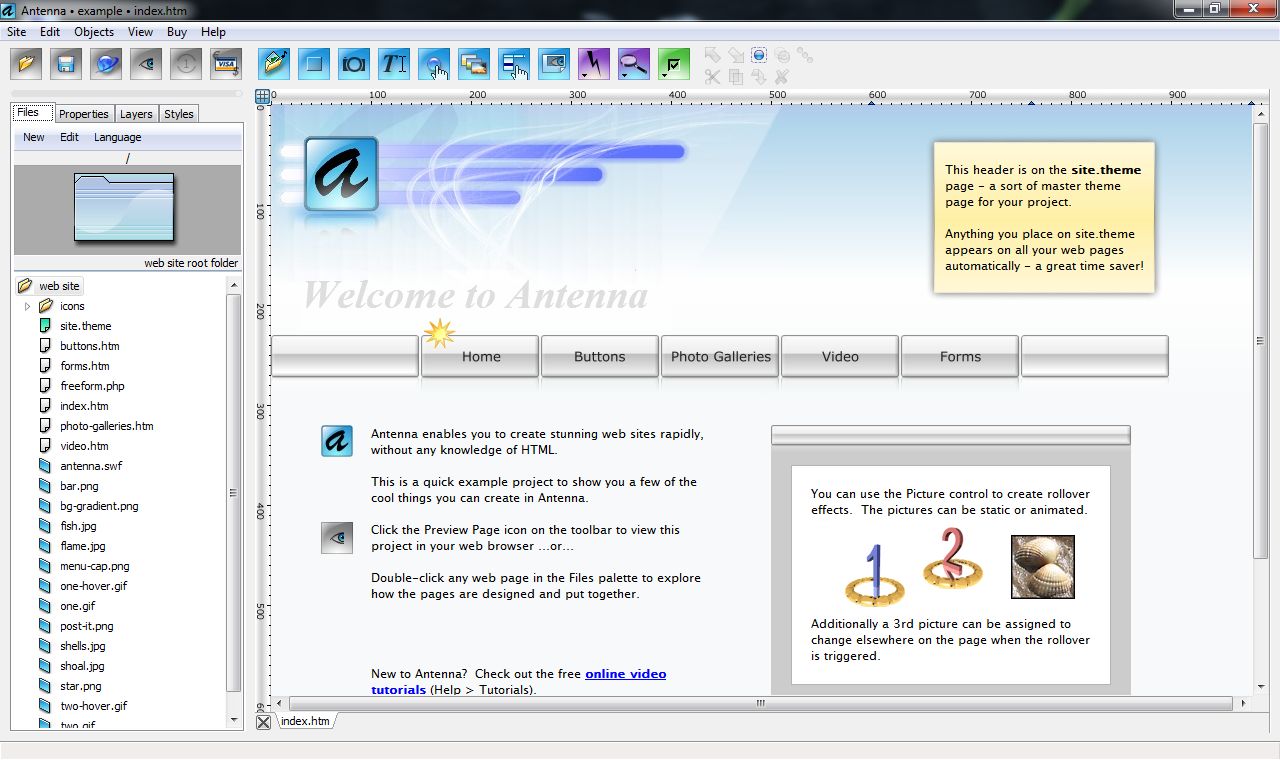Click the canvas horizontal scrollbar
1280x760 pixels.
(x=760, y=704)
